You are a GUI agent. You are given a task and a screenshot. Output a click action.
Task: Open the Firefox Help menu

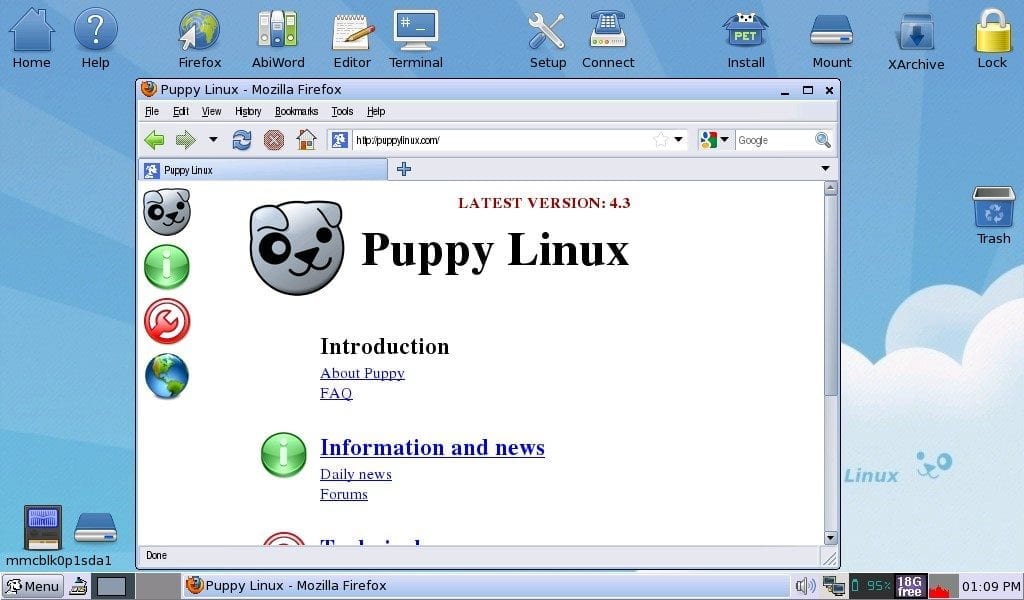376,112
